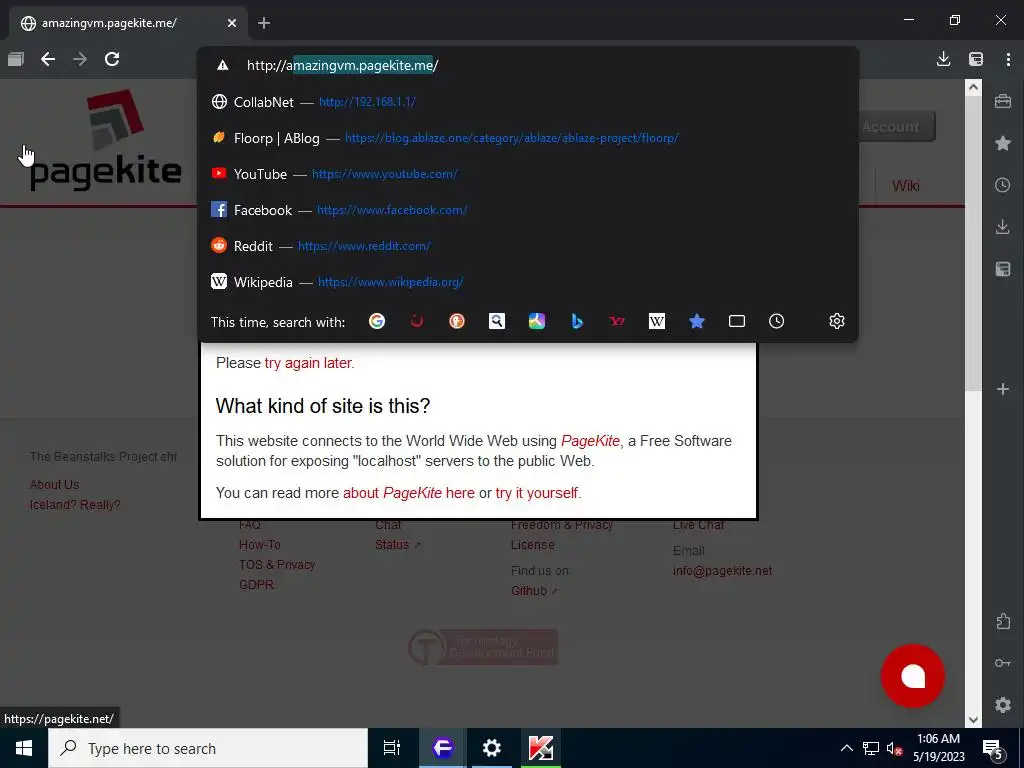Go forward to next page
This screenshot has width=1024, height=768.
[x=80, y=59]
